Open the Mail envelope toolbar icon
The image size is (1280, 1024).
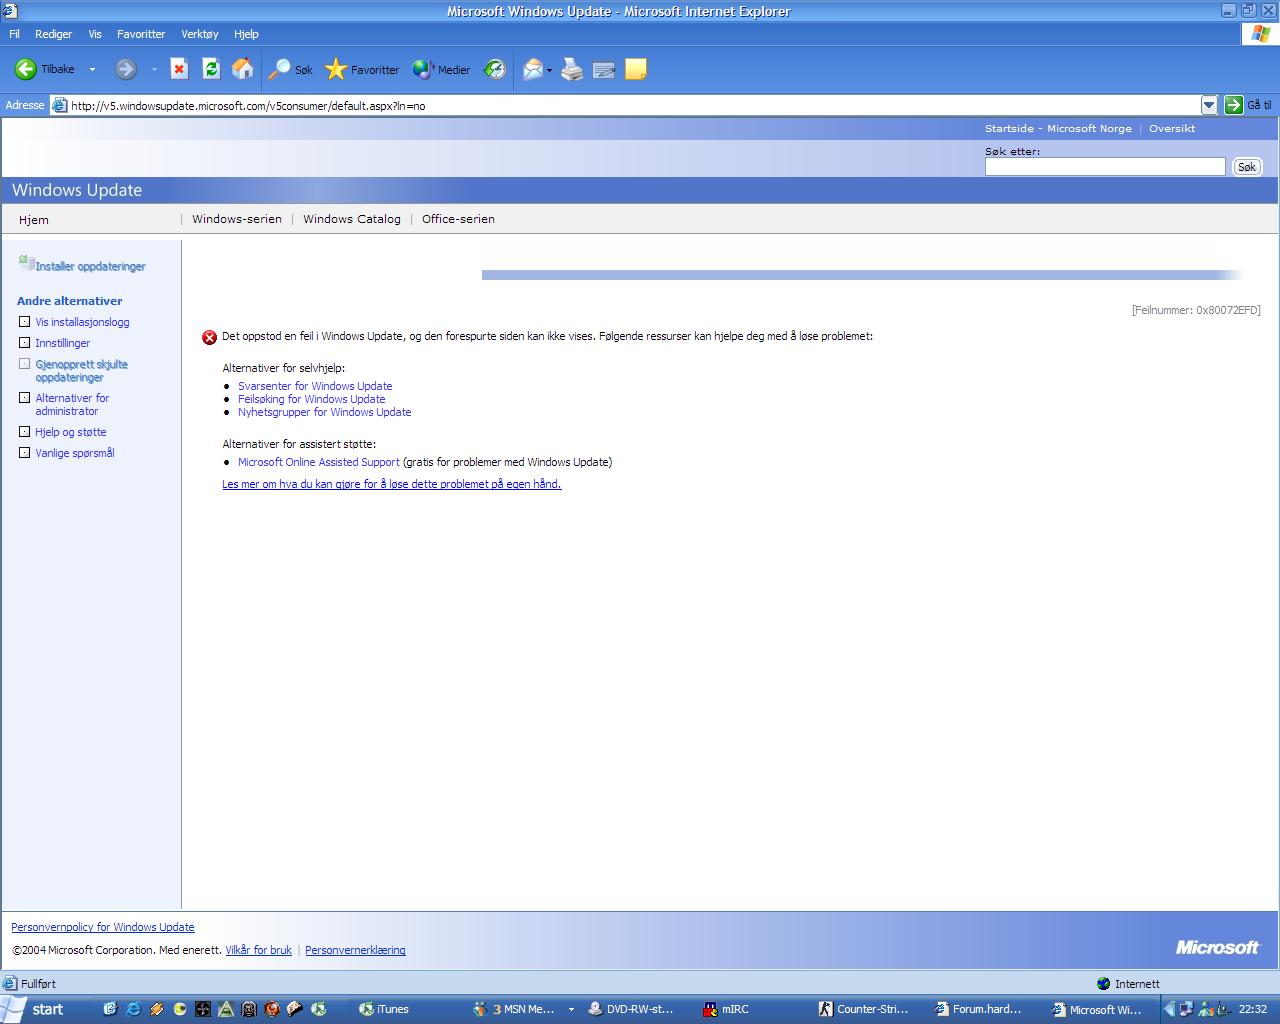[533, 69]
